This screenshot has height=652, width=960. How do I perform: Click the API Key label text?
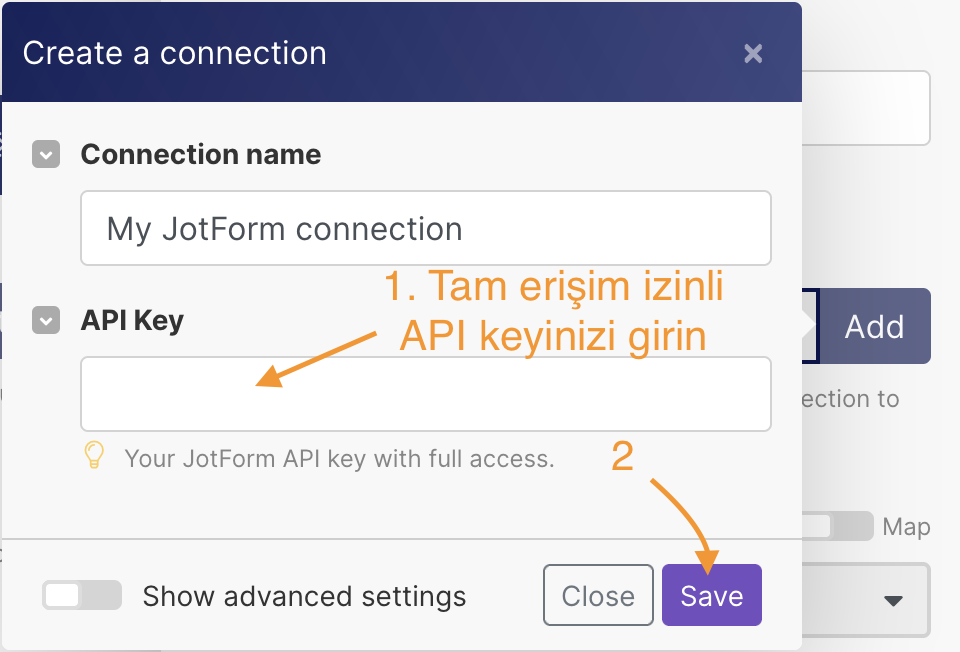pos(132,321)
